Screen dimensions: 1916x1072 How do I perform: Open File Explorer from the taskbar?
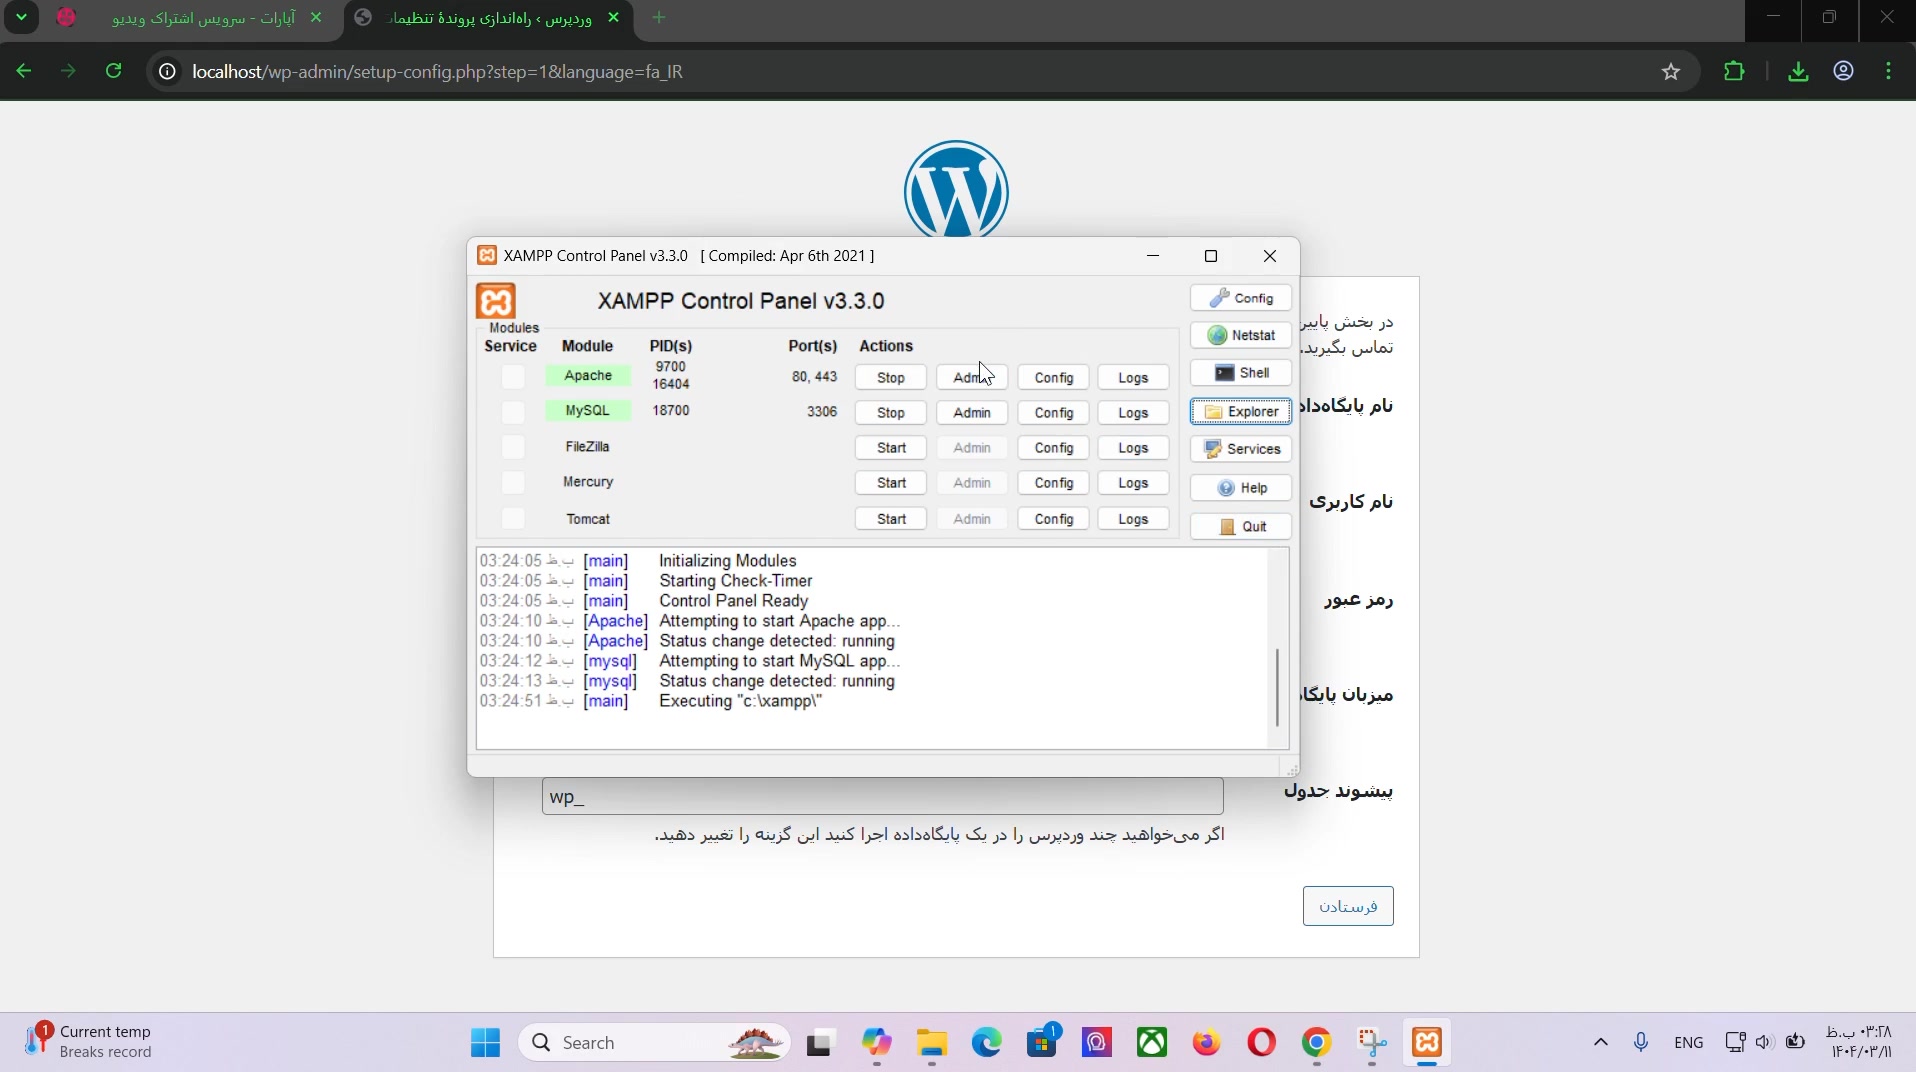pyautogui.click(x=932, y=1043)
